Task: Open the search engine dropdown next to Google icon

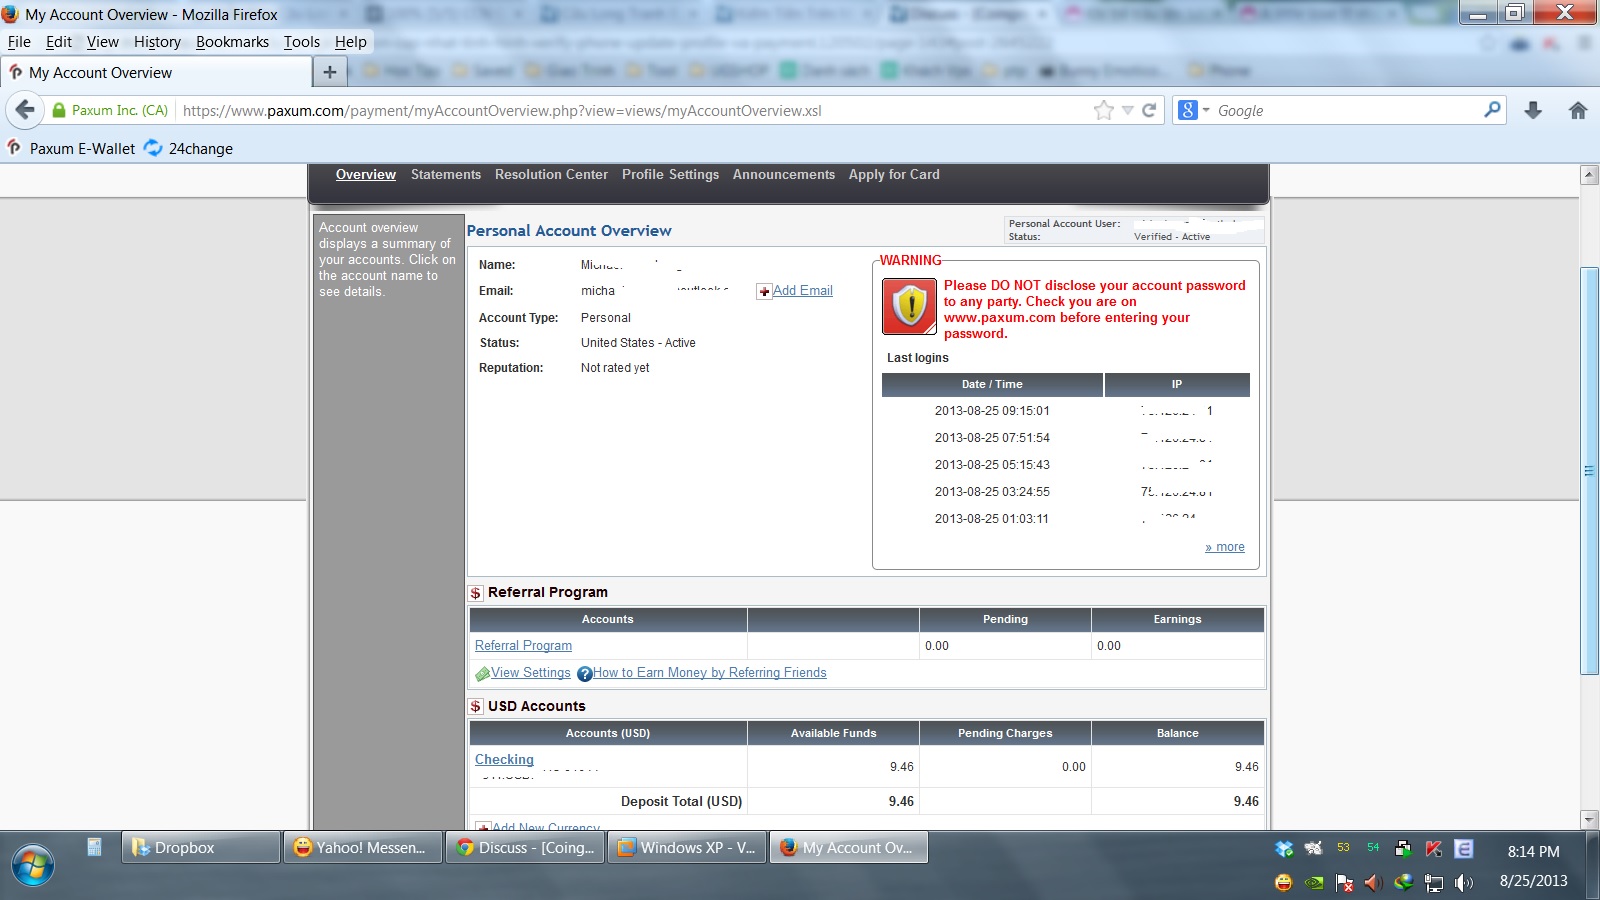Action: [1206, 110]
